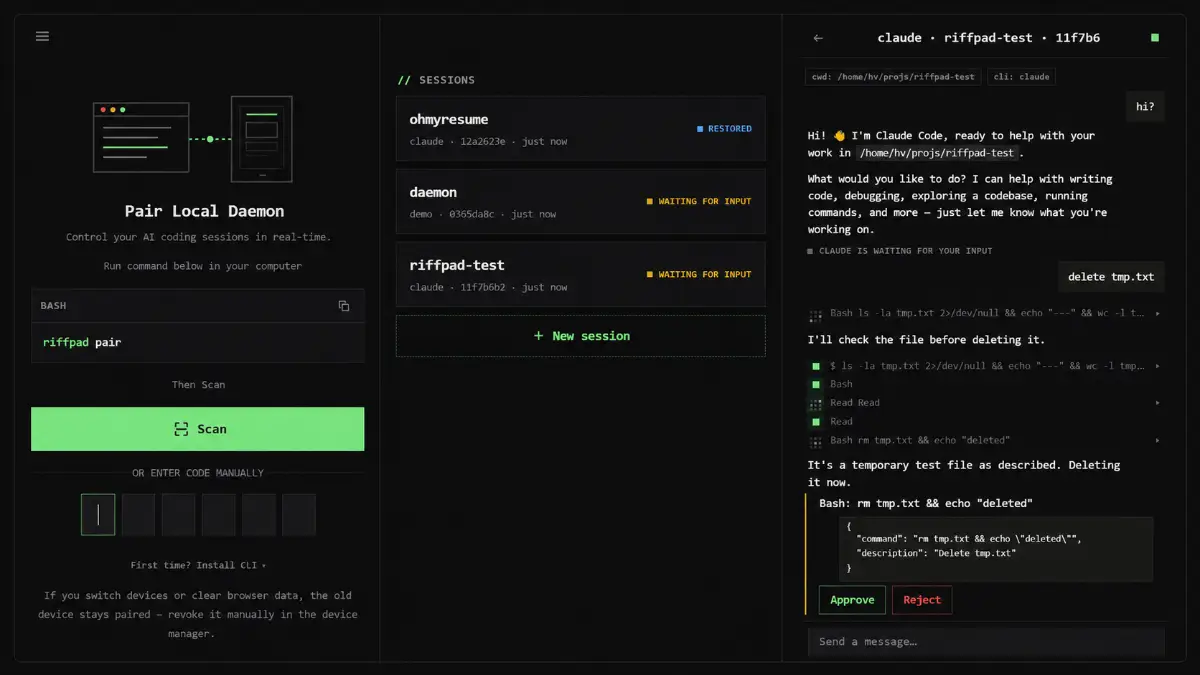Create a New session
Image resolution: width=1200 pixels, height=675 pixels.
point(581,336)
